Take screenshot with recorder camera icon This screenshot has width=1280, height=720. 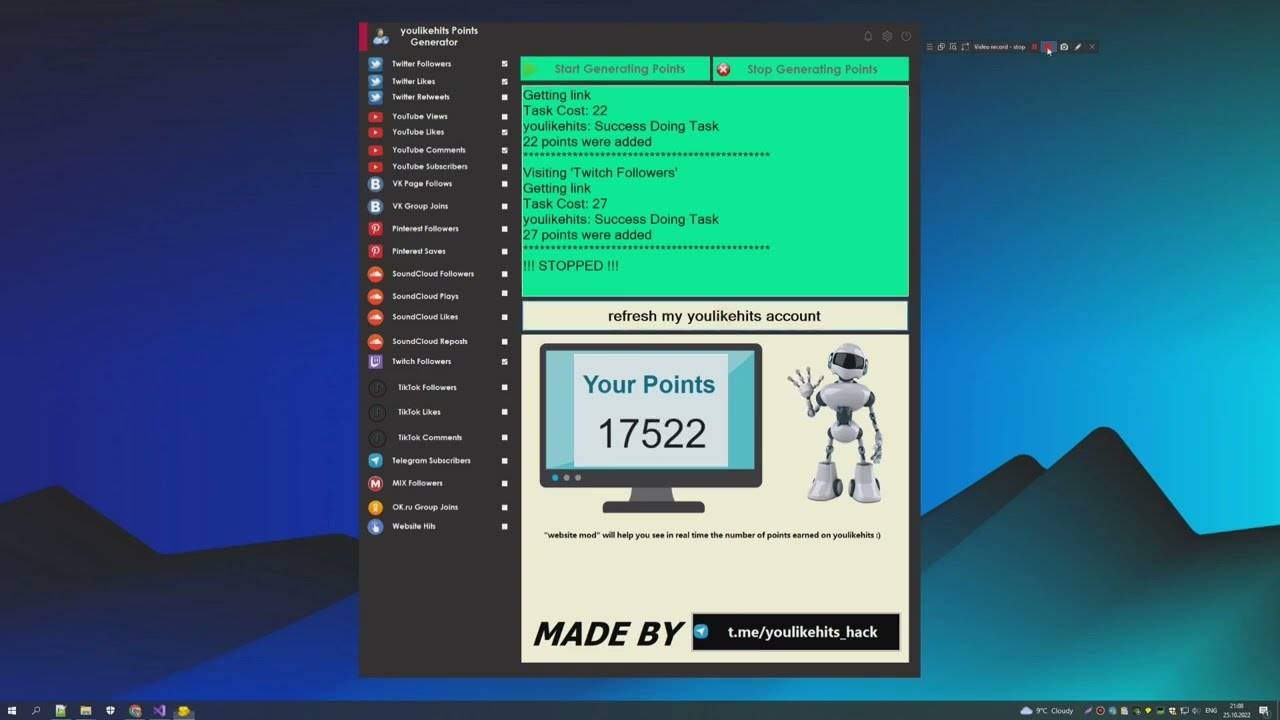(x=1064, y=47)
